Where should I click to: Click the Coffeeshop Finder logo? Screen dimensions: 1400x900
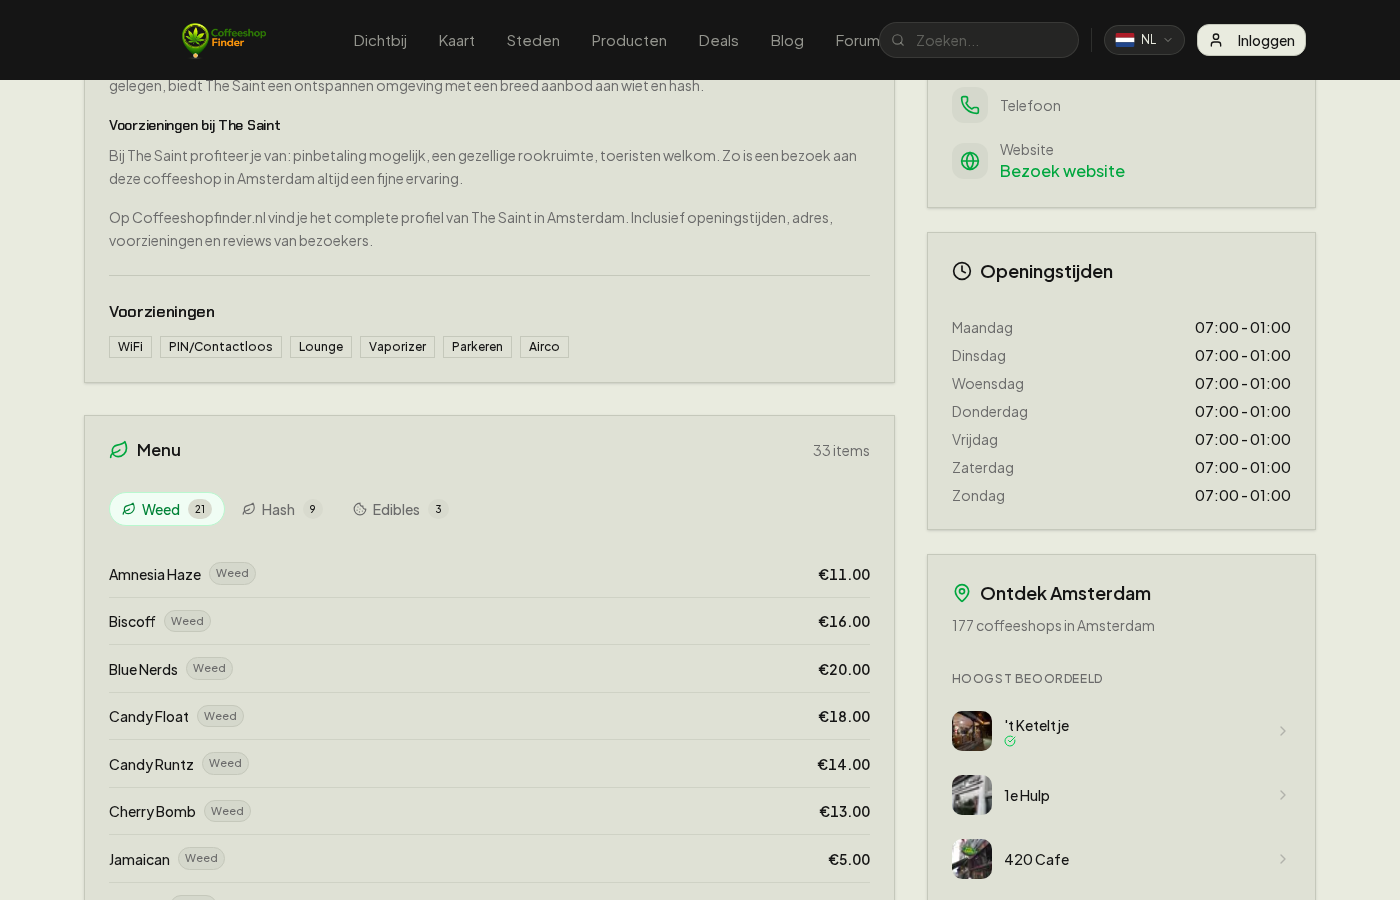pyautogui.click(x=224, y=40)
